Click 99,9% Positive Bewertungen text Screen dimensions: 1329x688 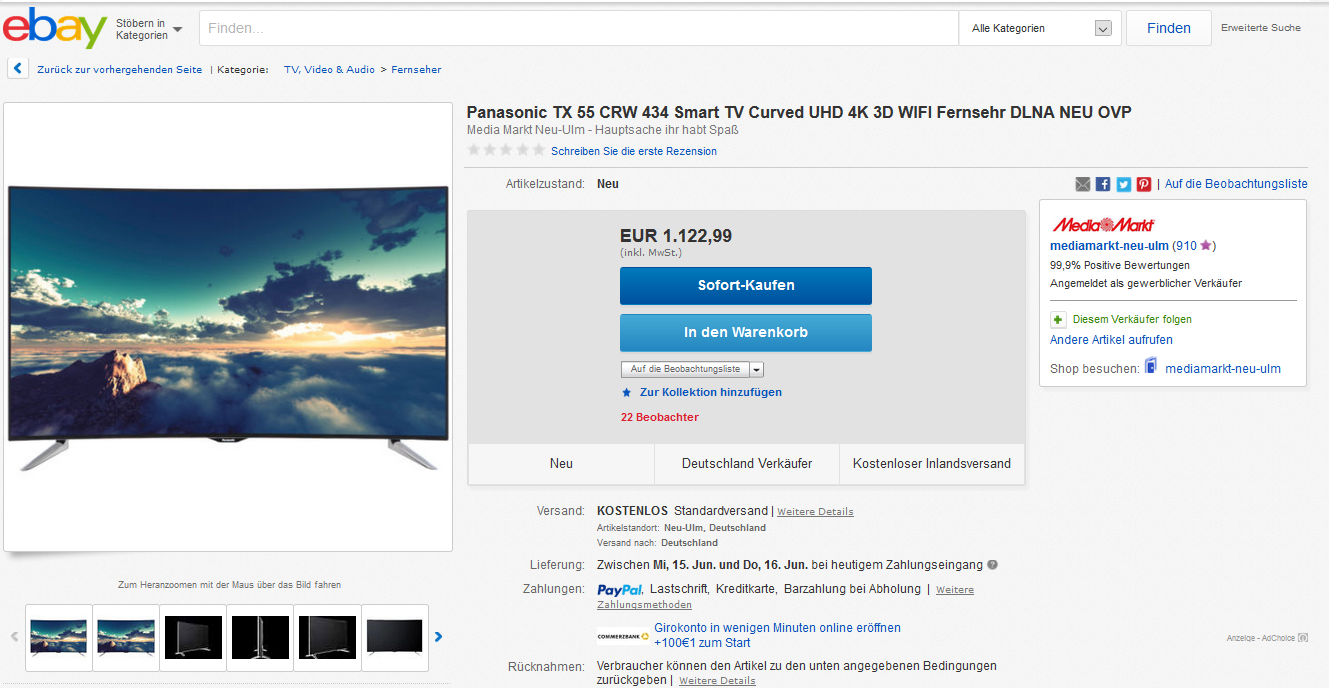[1120, 265]
